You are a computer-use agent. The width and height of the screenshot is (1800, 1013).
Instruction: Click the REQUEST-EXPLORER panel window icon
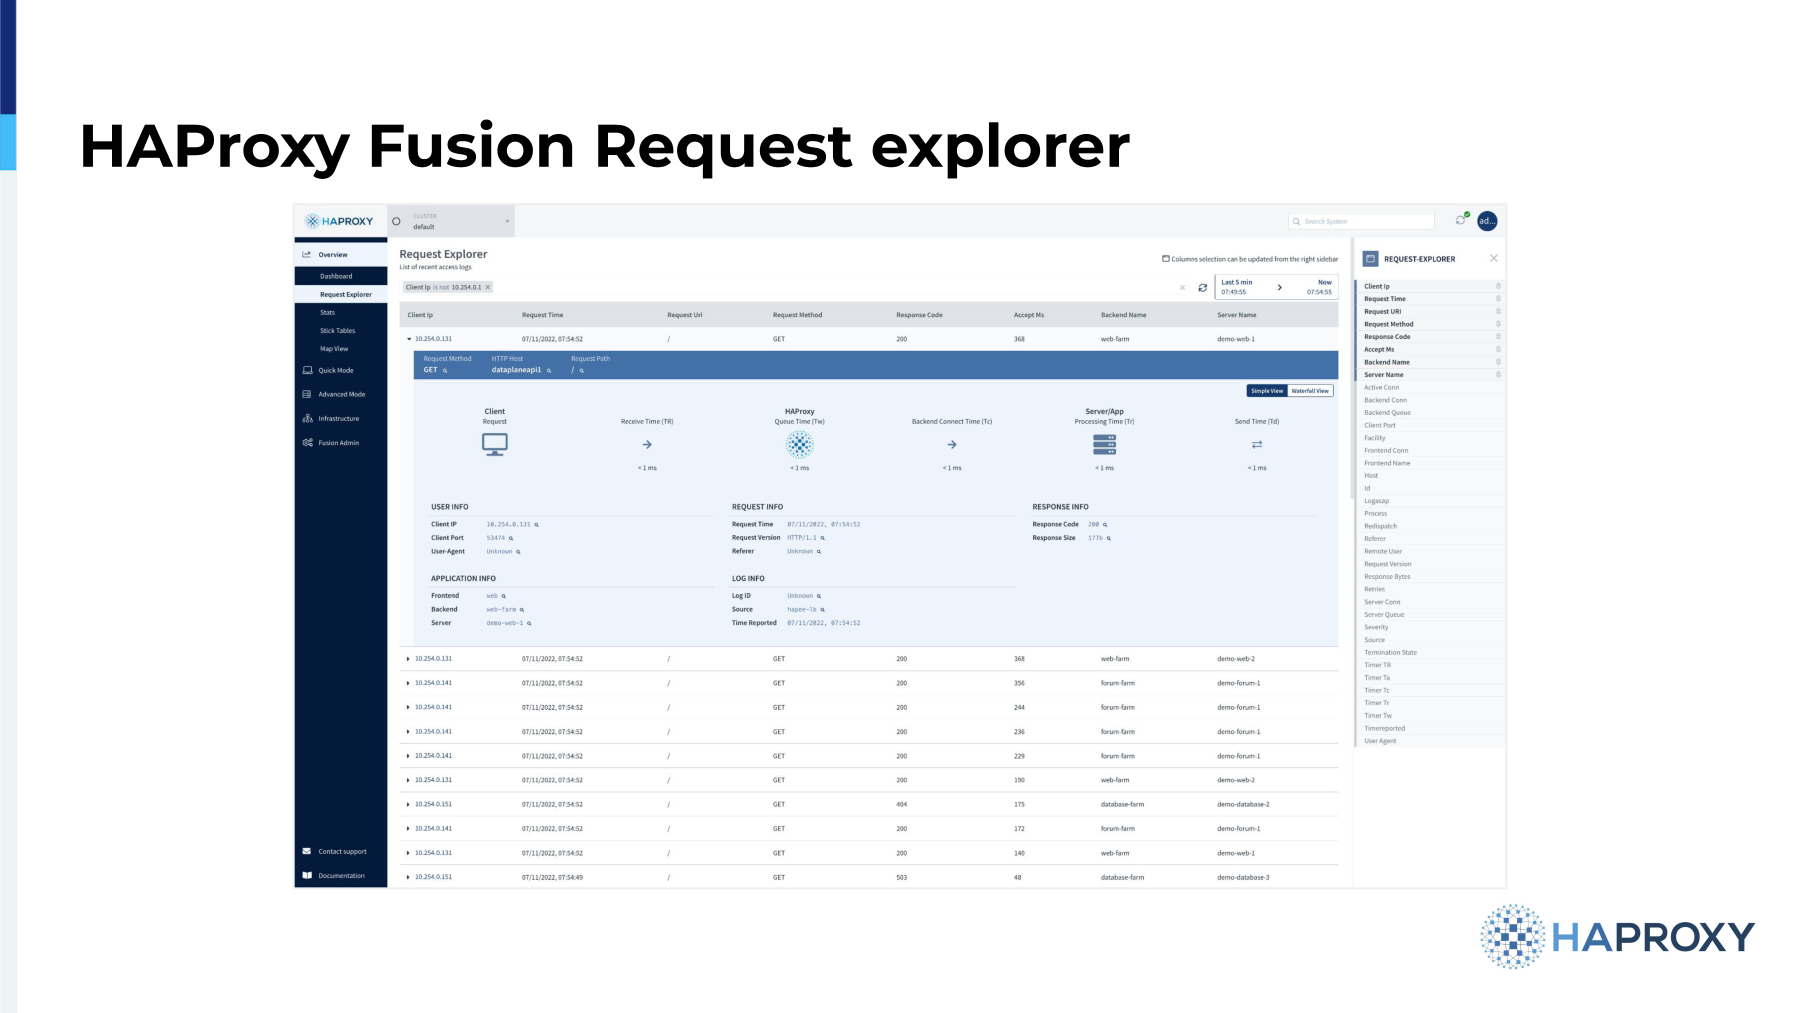pos(1371,259)
